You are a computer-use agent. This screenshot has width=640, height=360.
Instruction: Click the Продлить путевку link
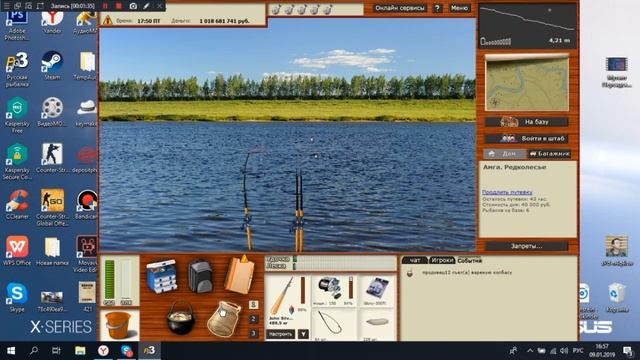[x=507, y=192]
